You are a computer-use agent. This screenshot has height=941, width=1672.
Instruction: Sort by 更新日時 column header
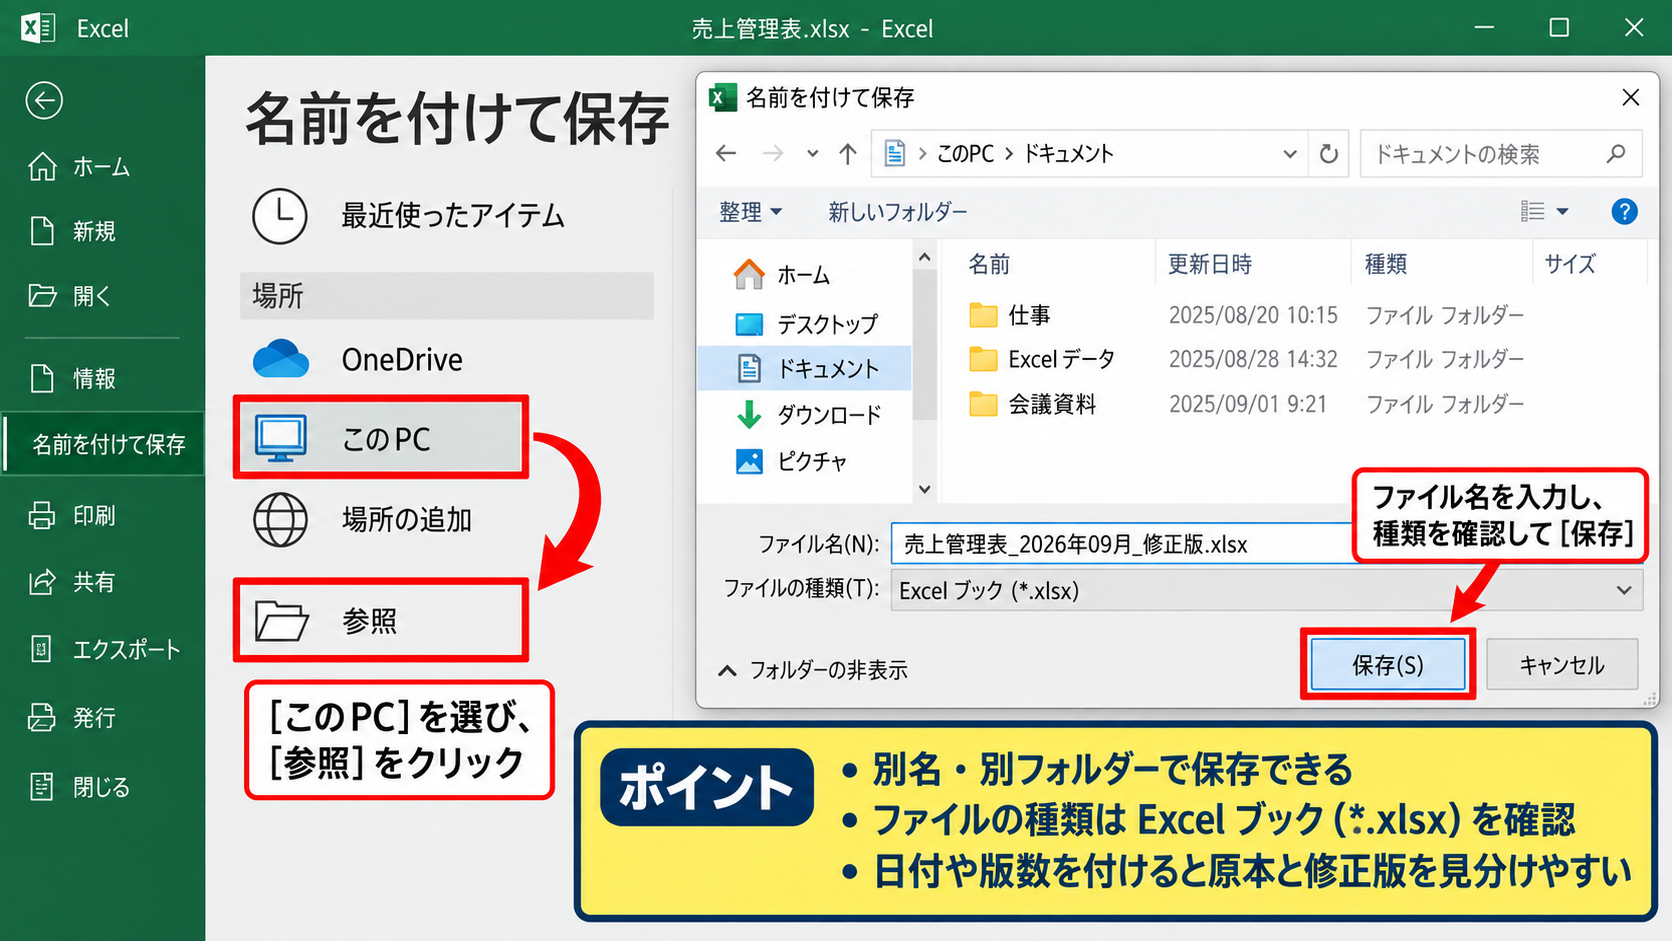point(1209,264)
